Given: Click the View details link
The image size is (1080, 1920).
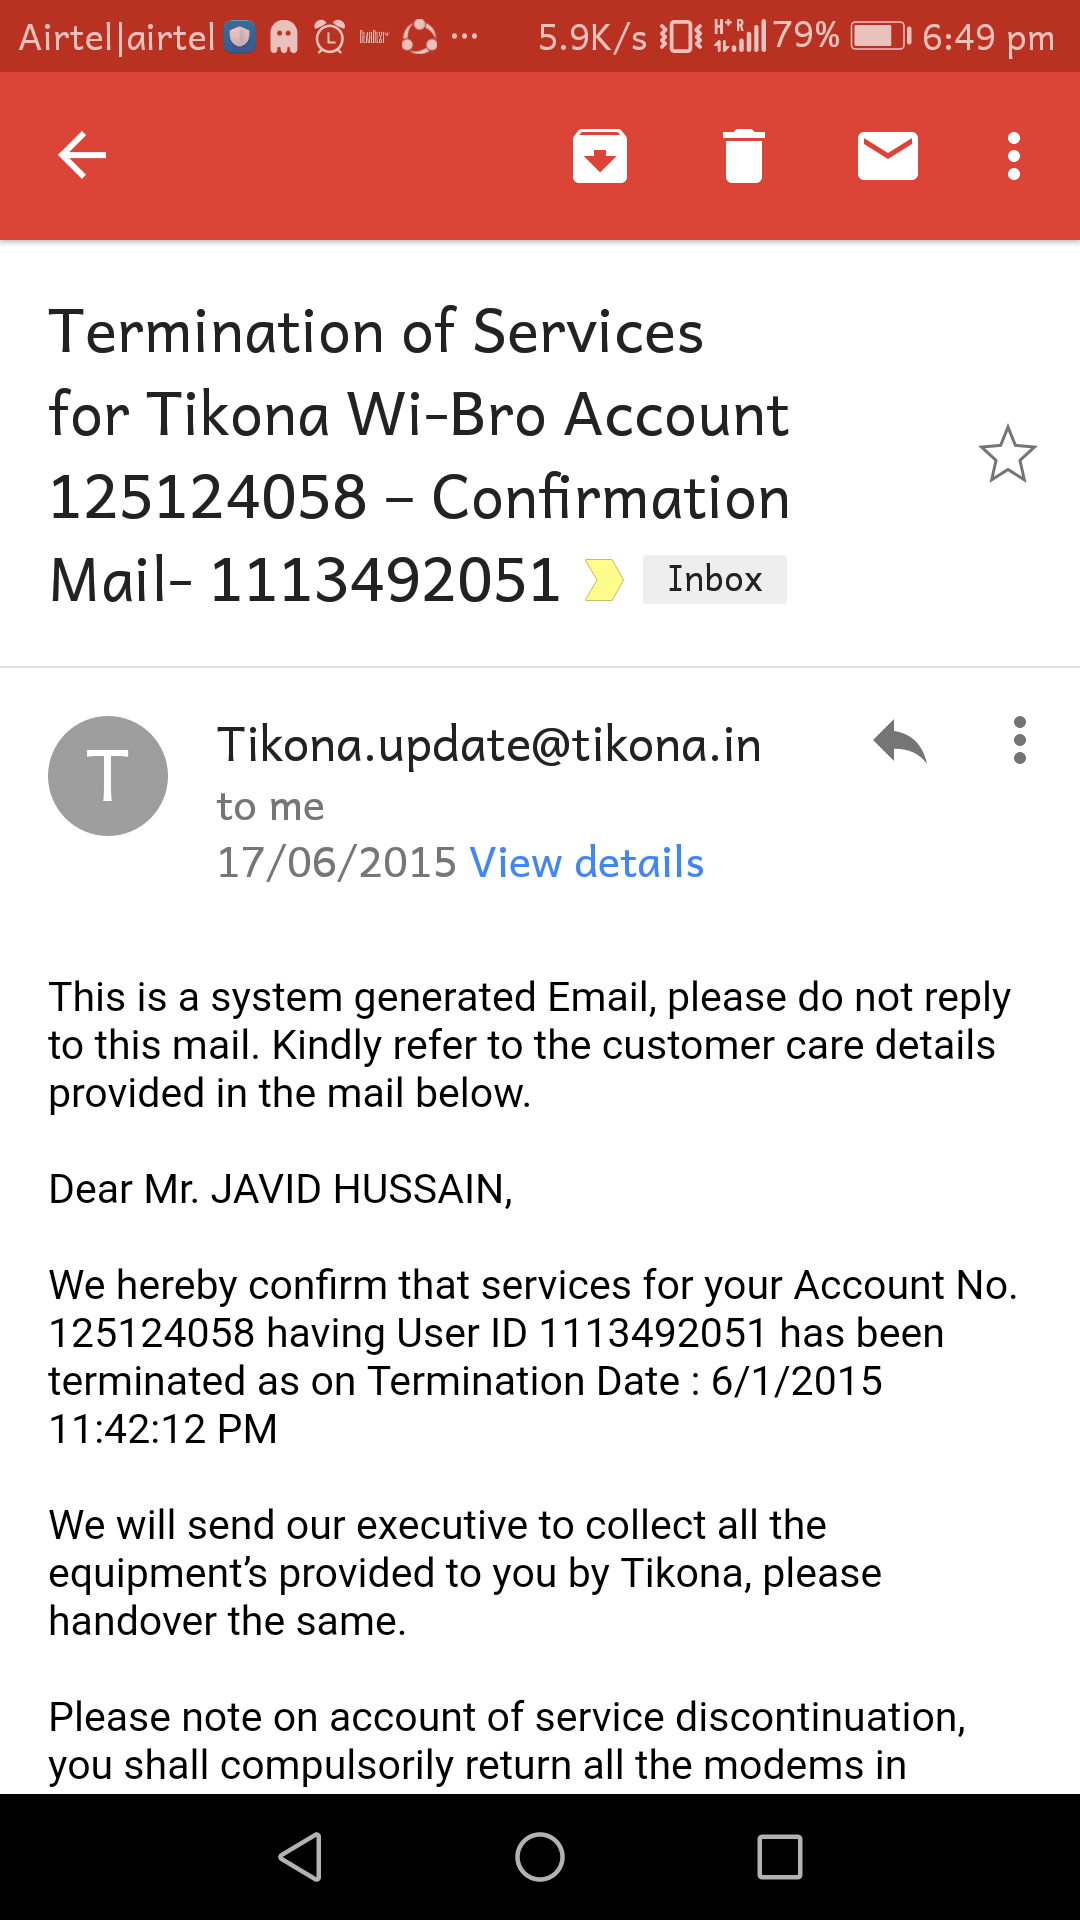Looking at the screenshot, I should tap(587, 862).
